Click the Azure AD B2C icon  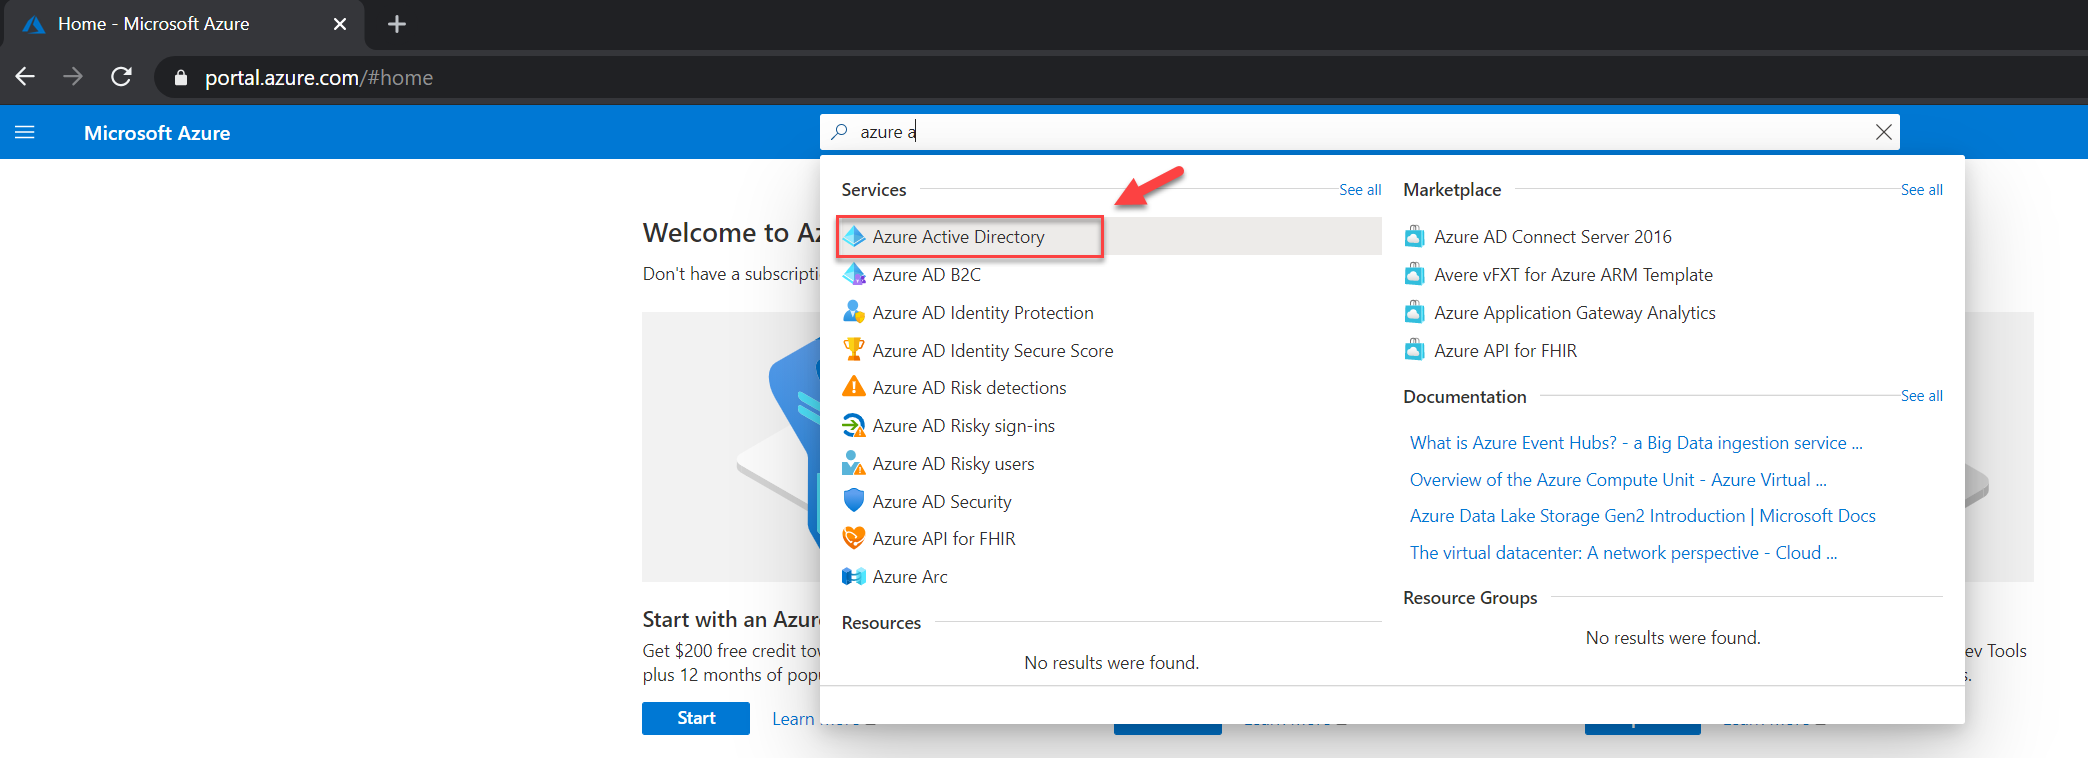point(854,274)
